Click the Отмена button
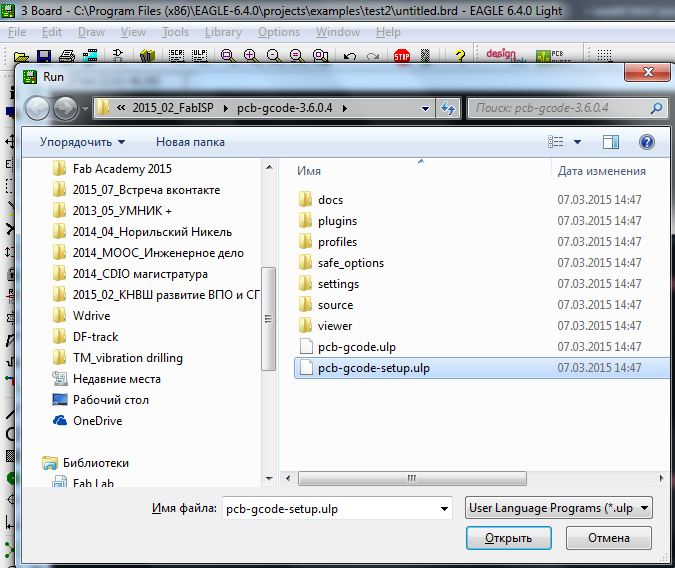This screenshot has height=568, width=675. click(x=609, y=538)
